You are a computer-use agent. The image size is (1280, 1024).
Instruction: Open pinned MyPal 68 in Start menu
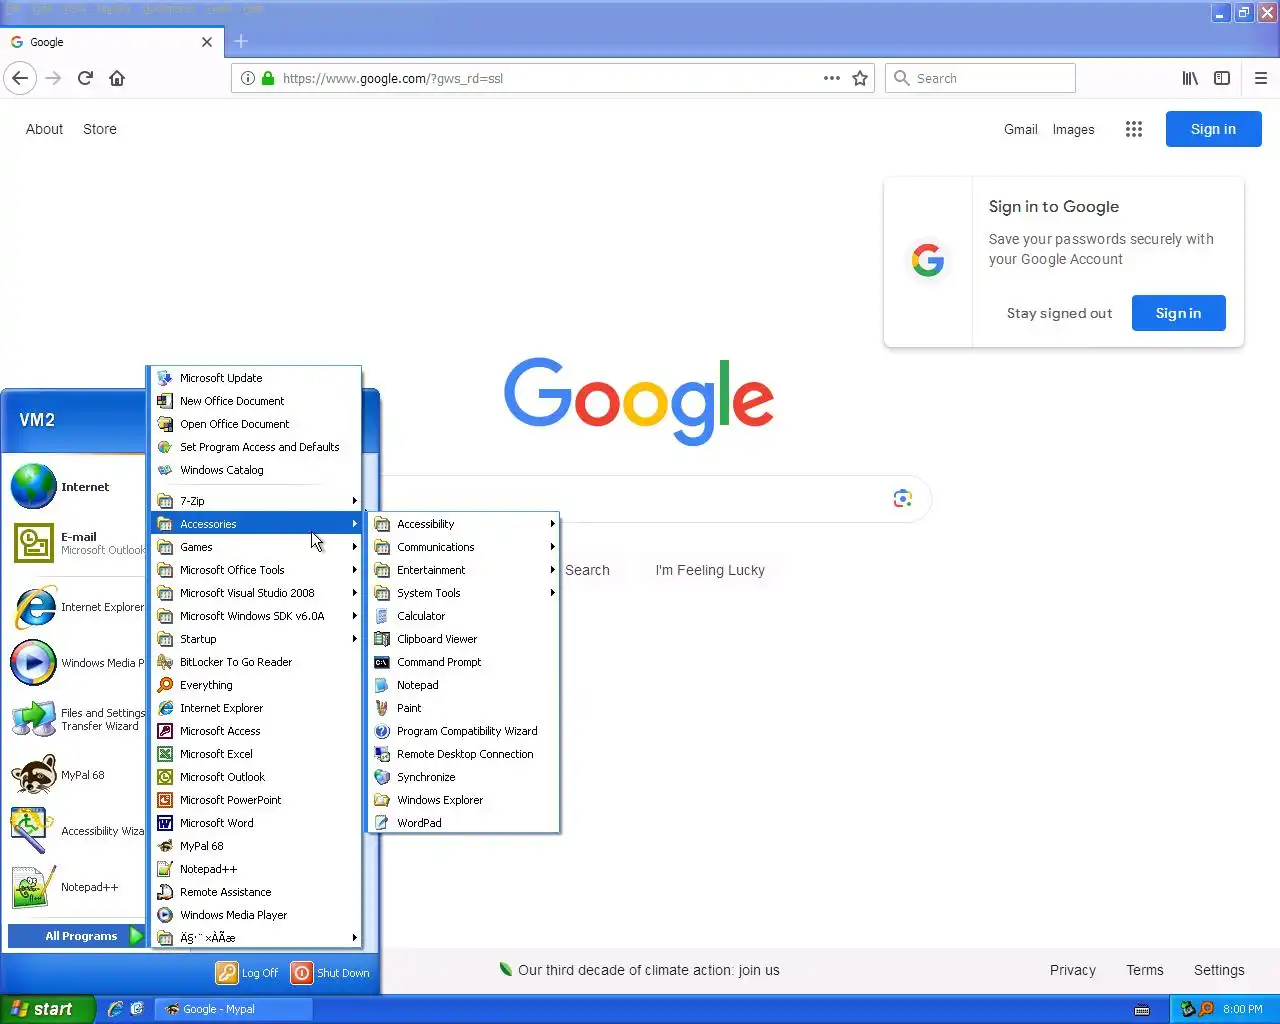click(x=75, y=775)
